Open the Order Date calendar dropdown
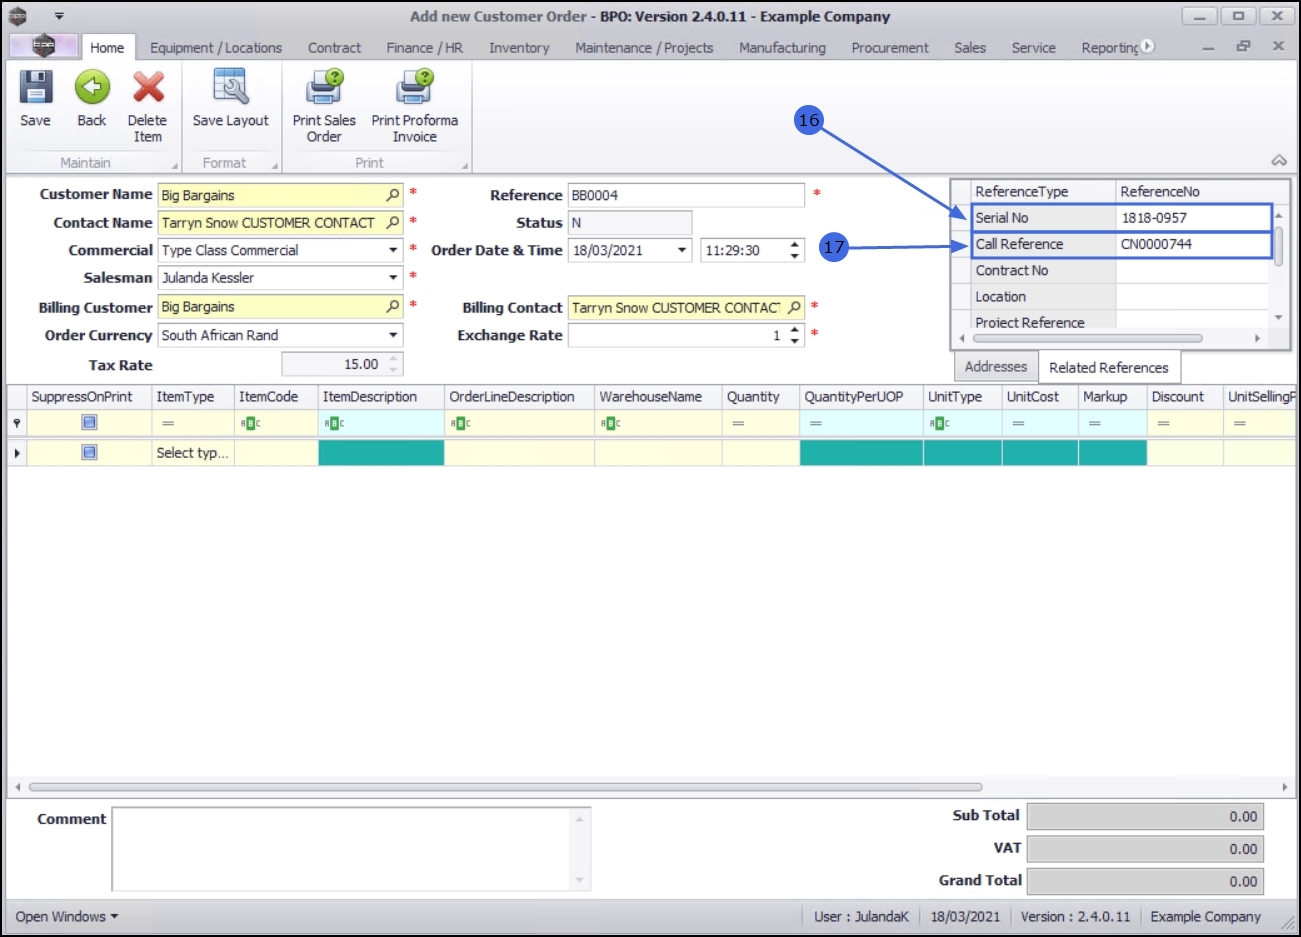The width and height of the screenshot is (1301, 937). pos(682,250)
